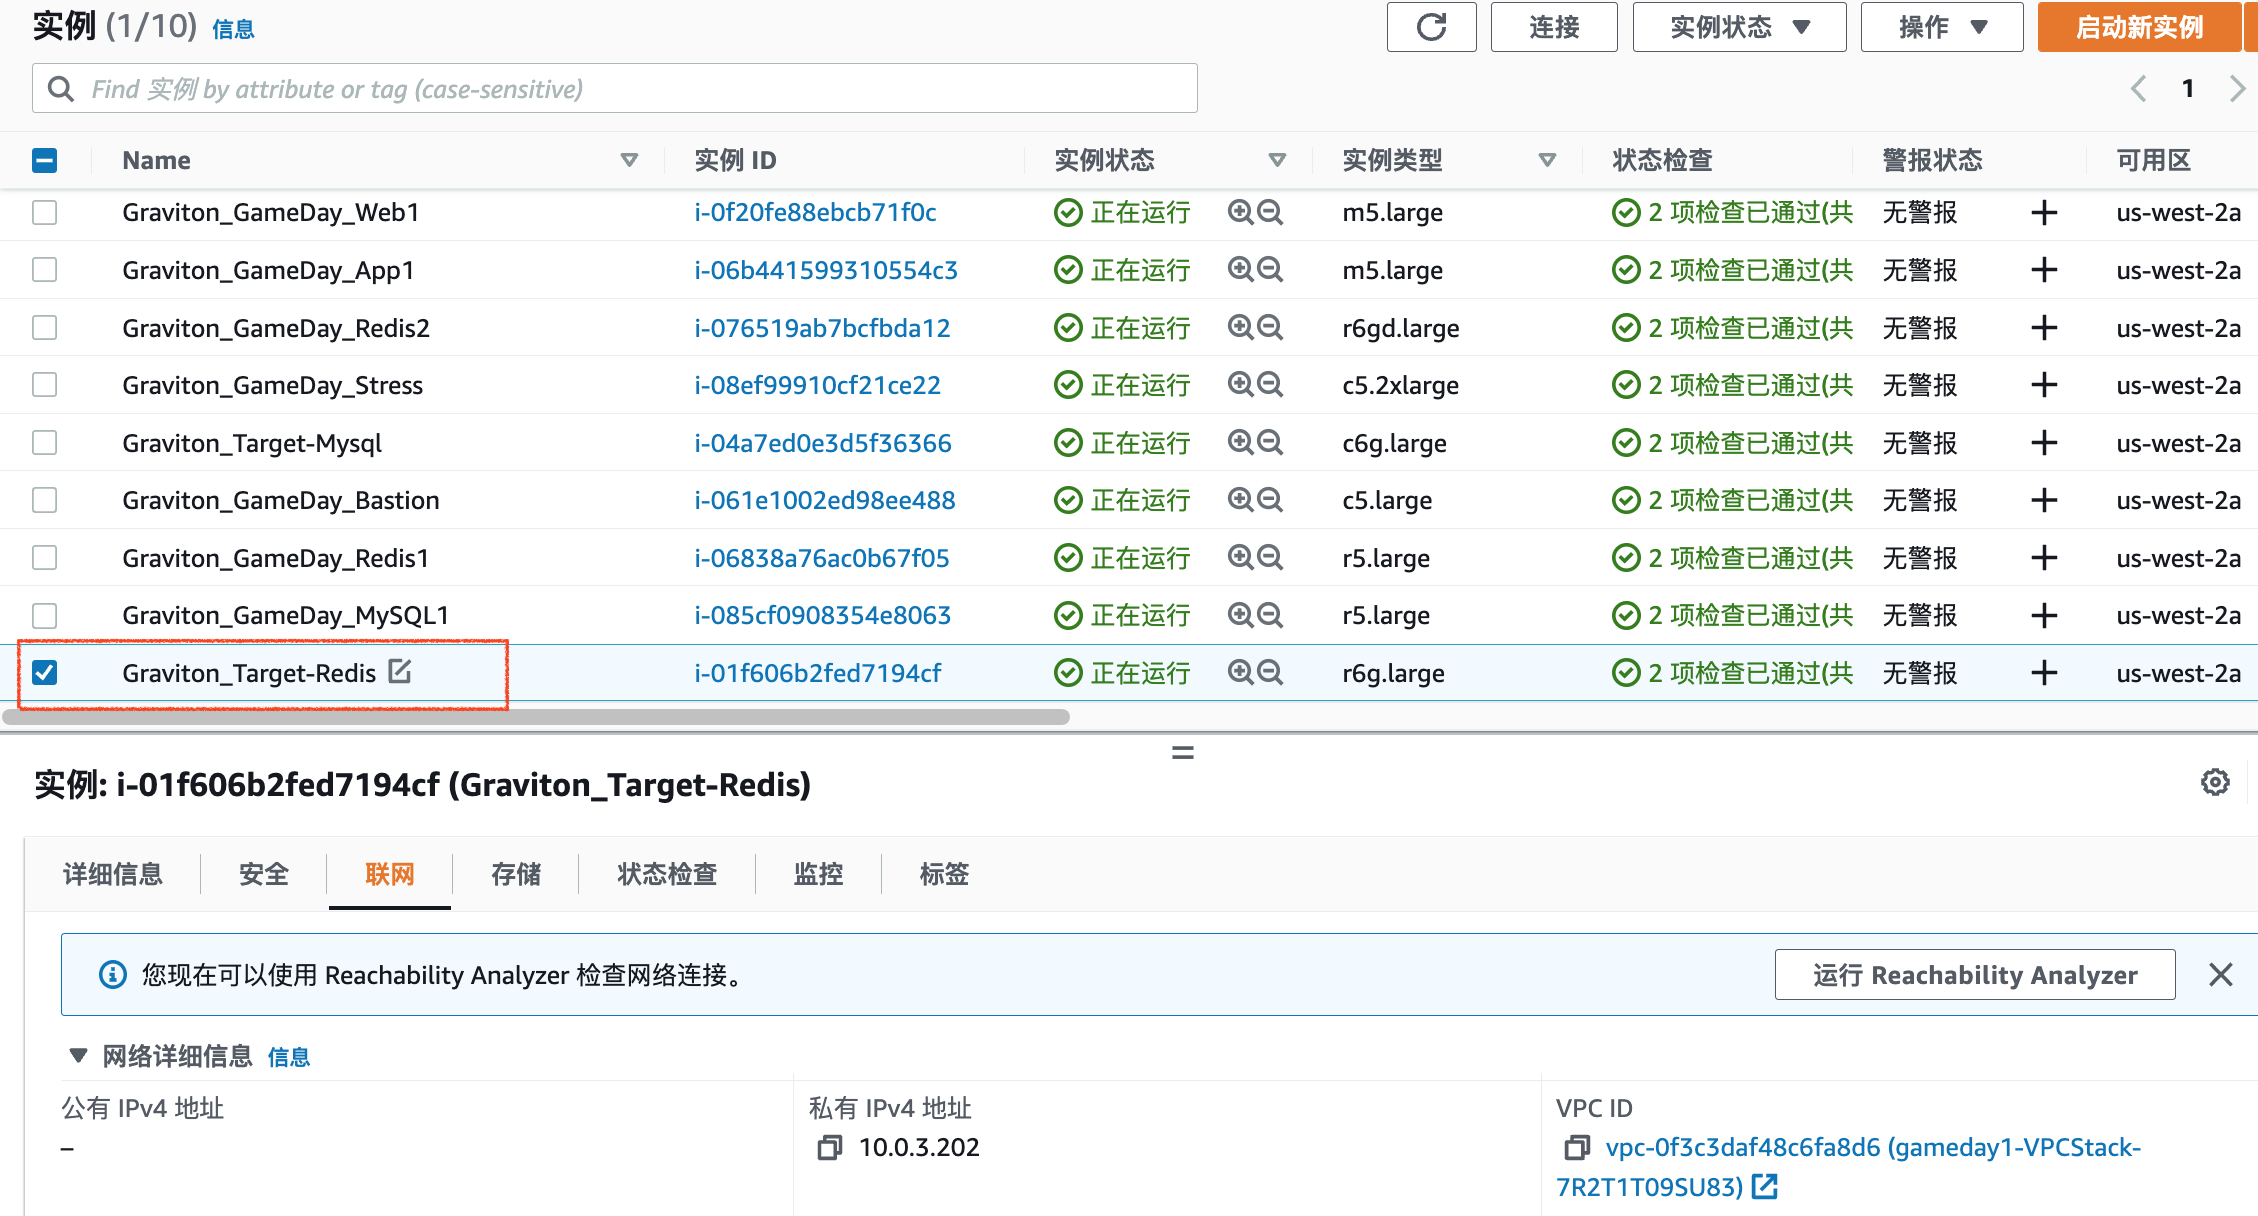This screenshot has width=2258, height=1216.
Task: Copy the VPC ID with copy icon
Action: coord(1577,1147)
